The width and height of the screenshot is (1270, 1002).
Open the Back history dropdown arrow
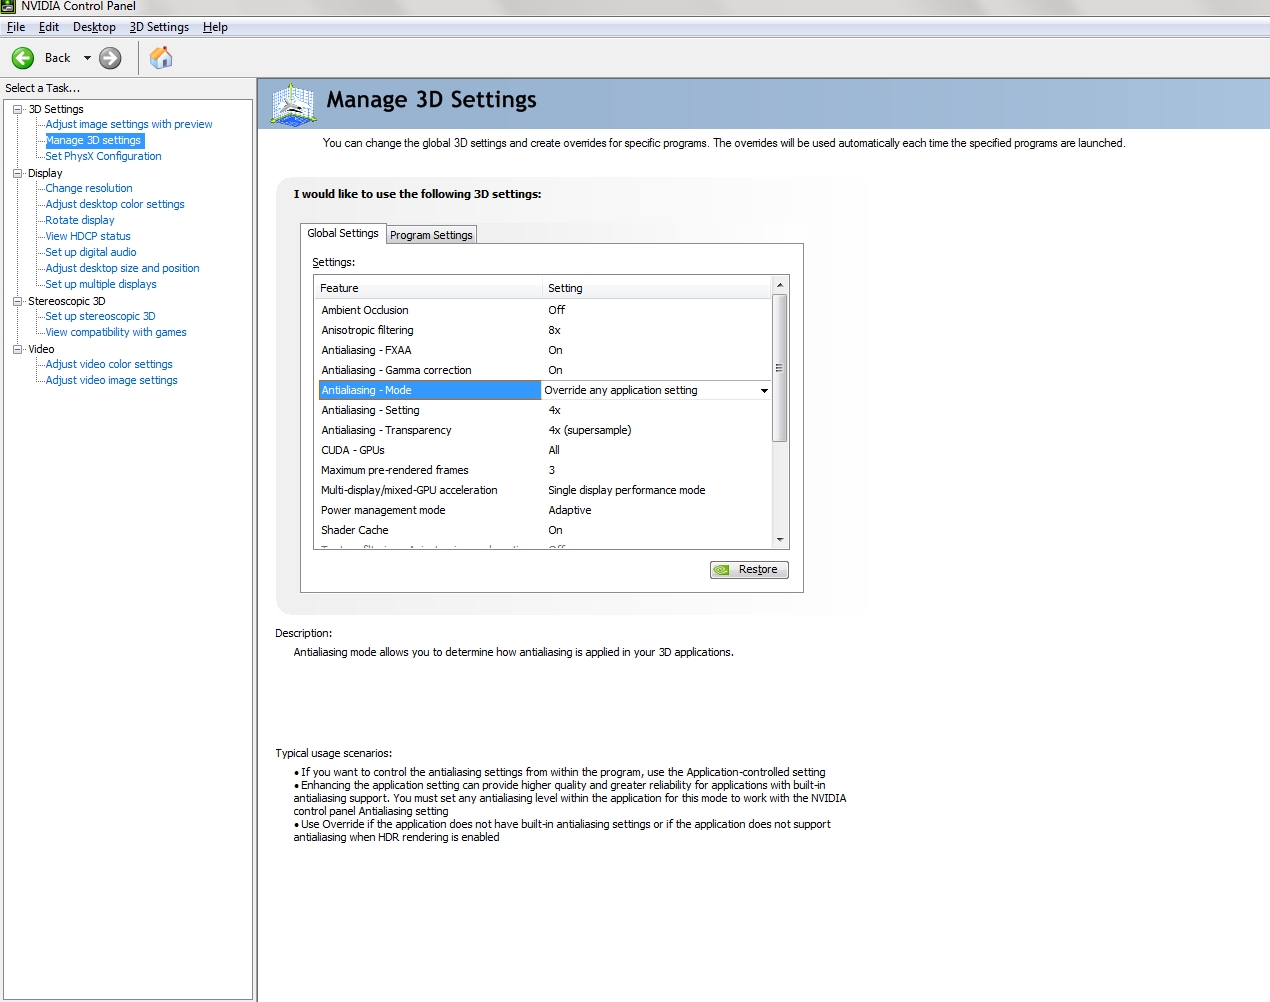(87, 58)
